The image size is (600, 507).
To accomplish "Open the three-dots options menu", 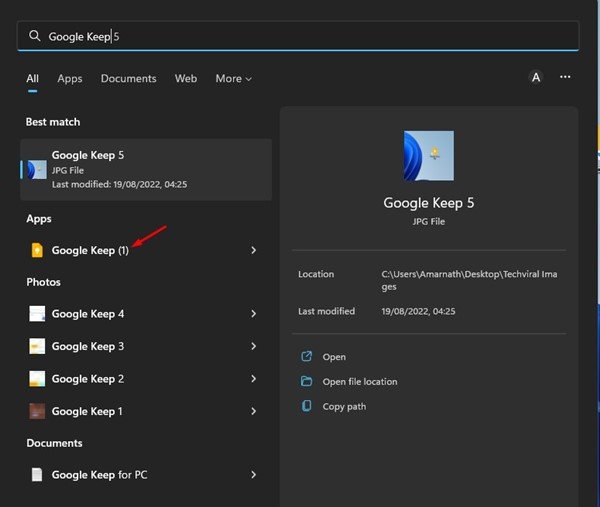I will click(565, 78).
